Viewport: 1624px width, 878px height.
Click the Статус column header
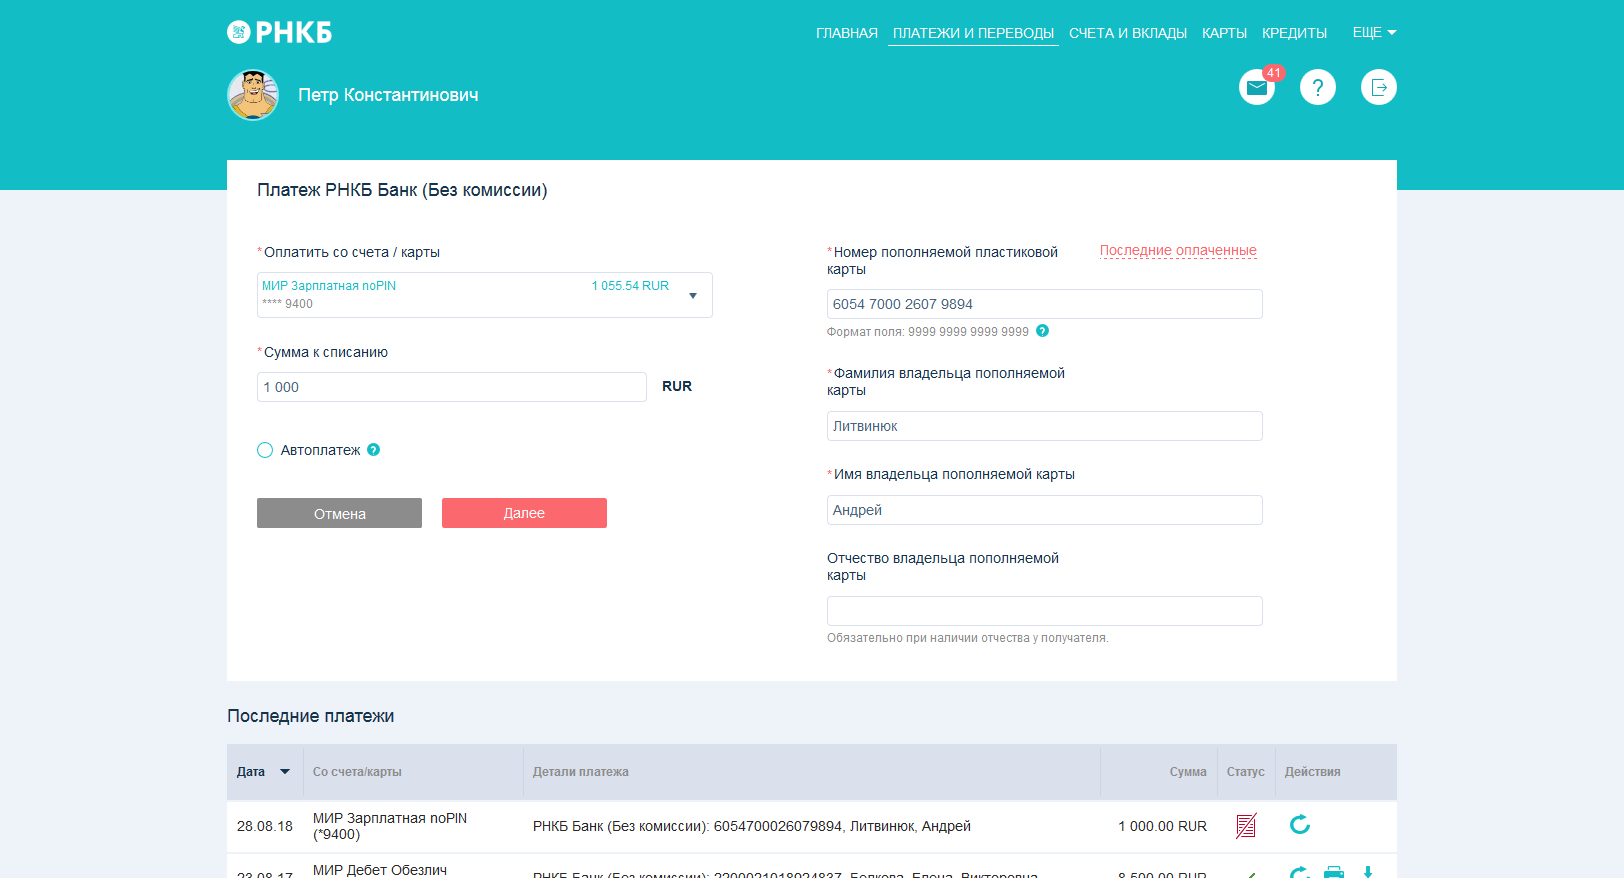[1246, 772]
